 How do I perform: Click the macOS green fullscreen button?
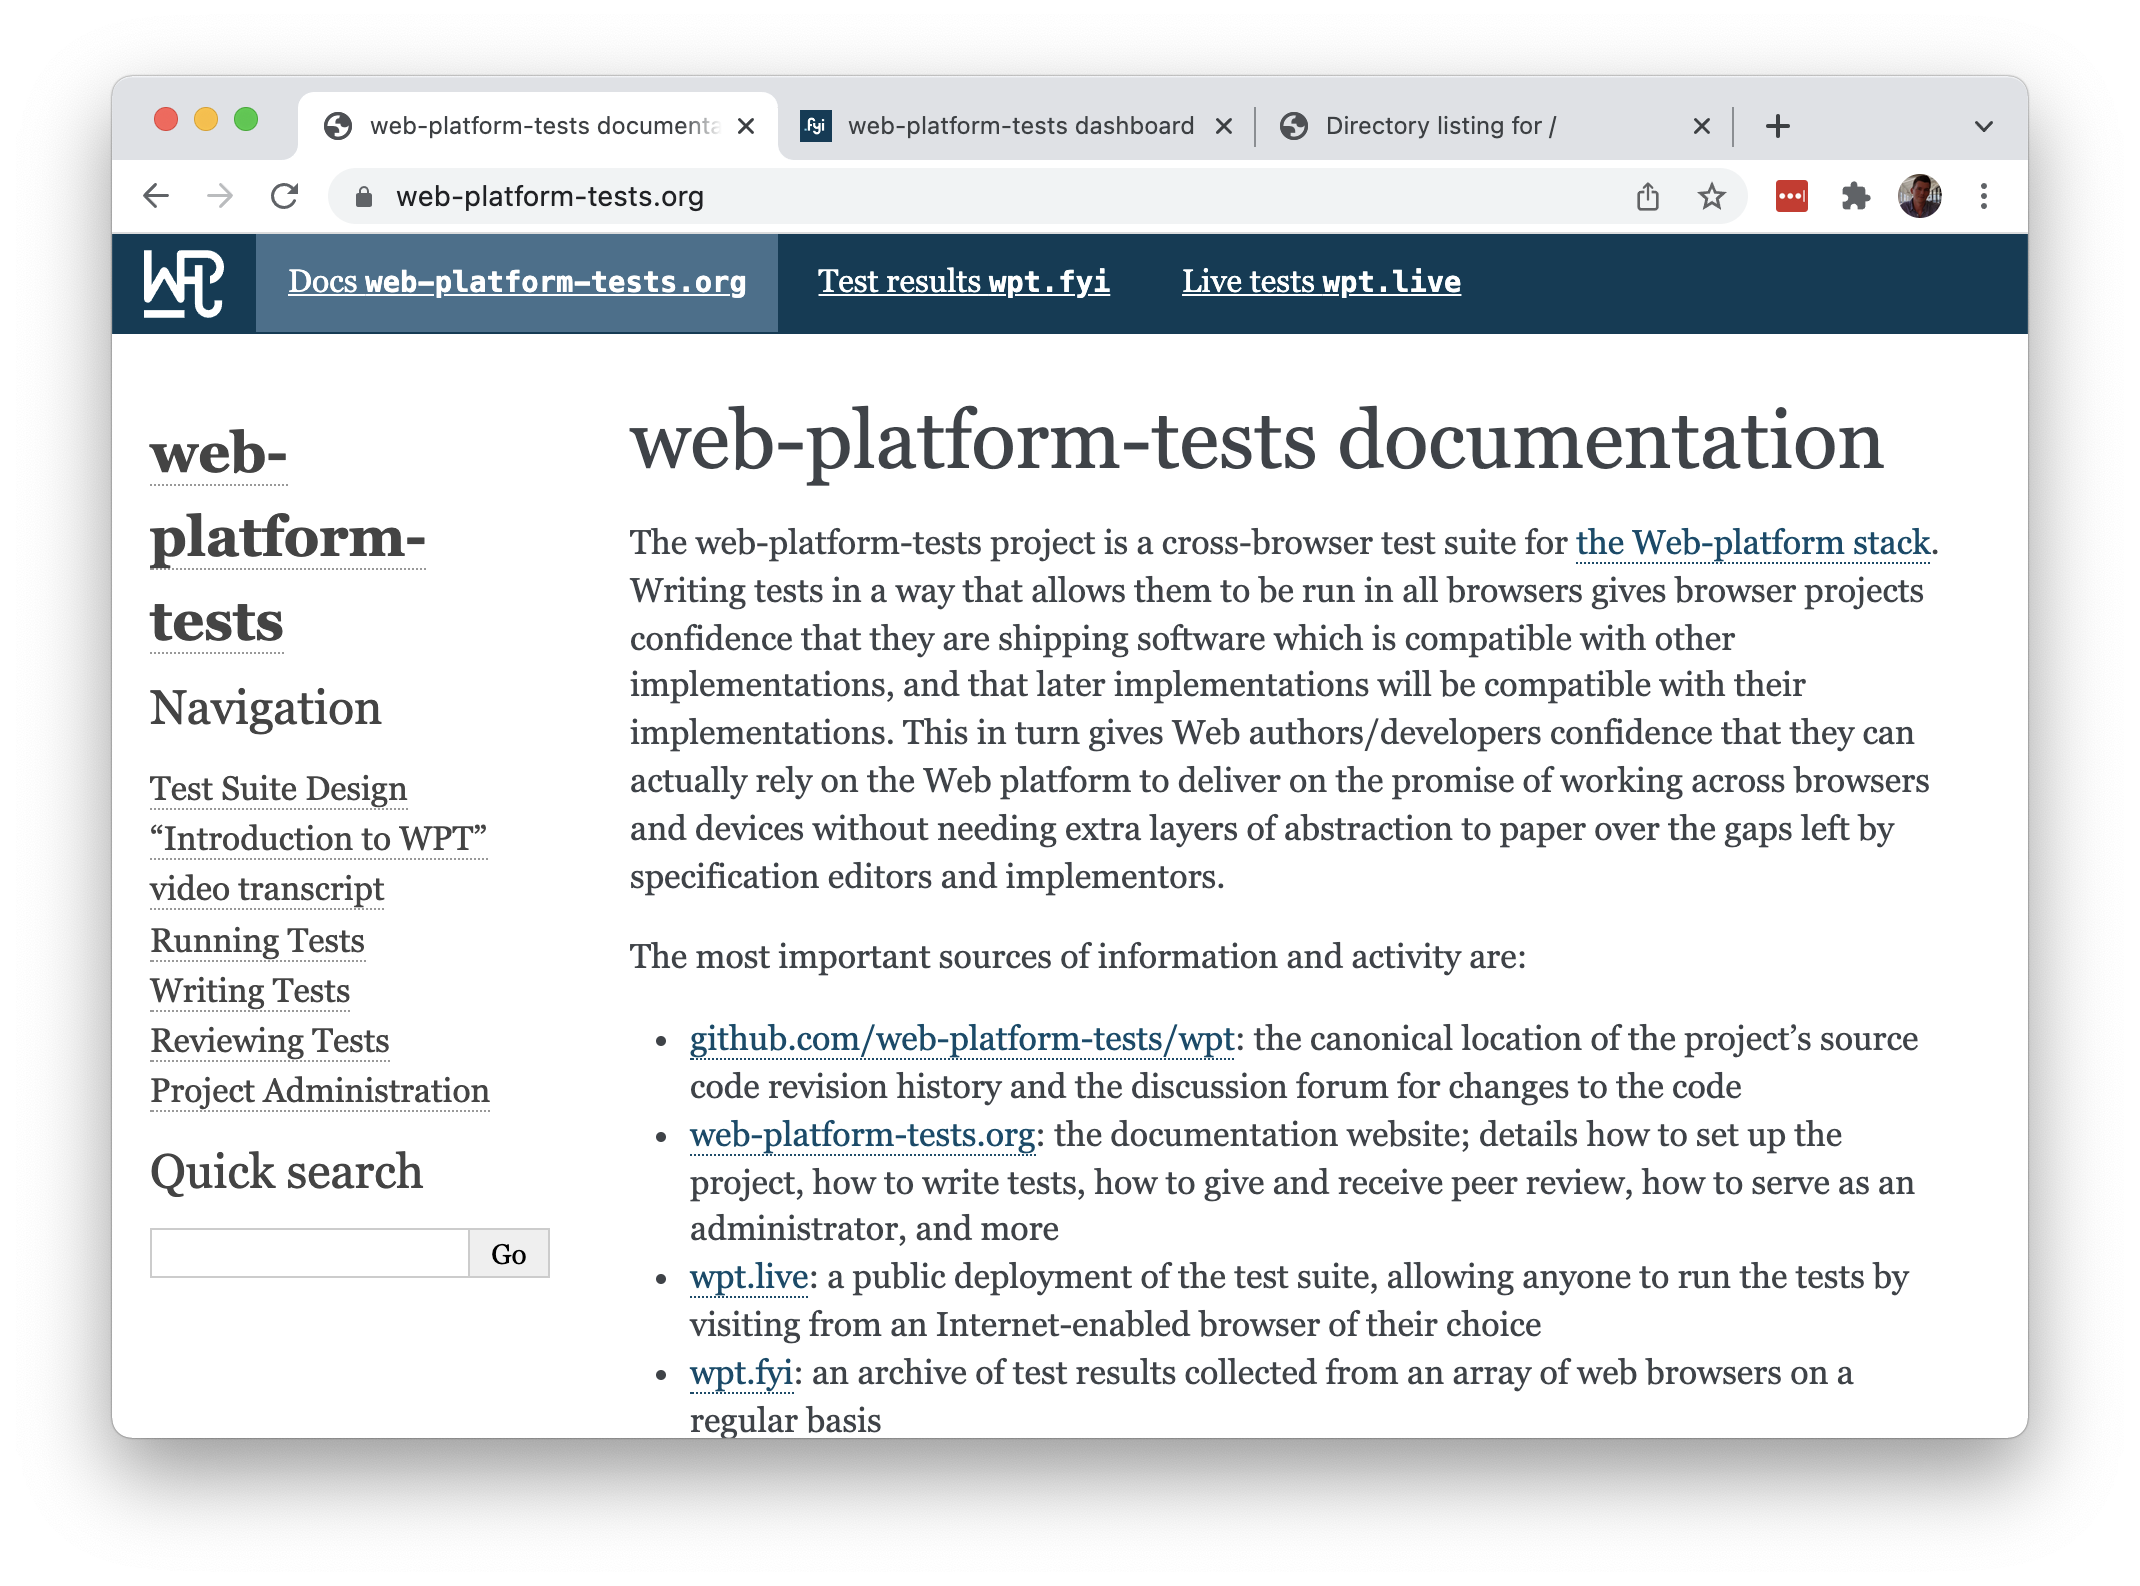(246, 120)
